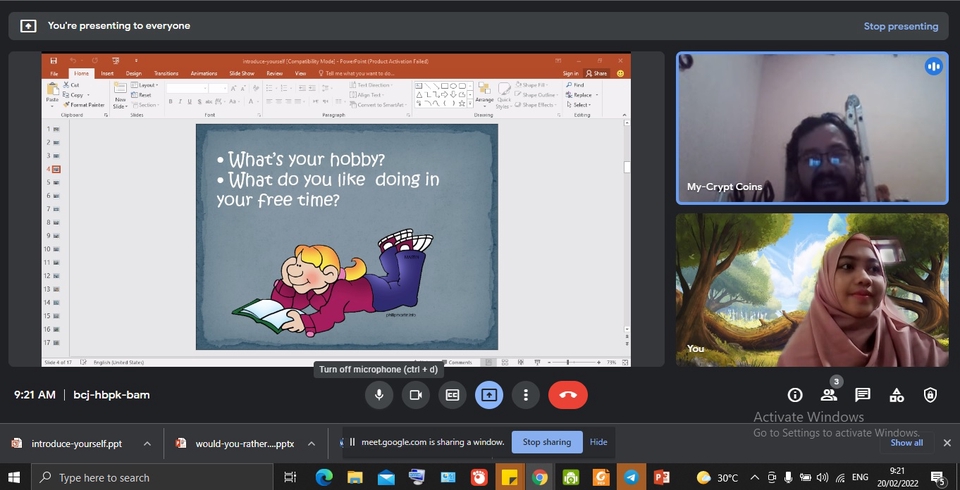Click the blue Stop sharing button

(x=546, y=442)
